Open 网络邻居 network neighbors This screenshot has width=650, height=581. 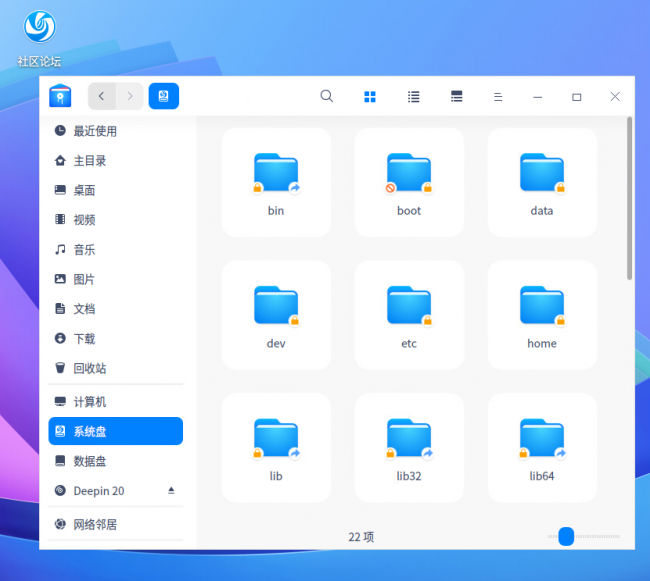click(116, 524)
